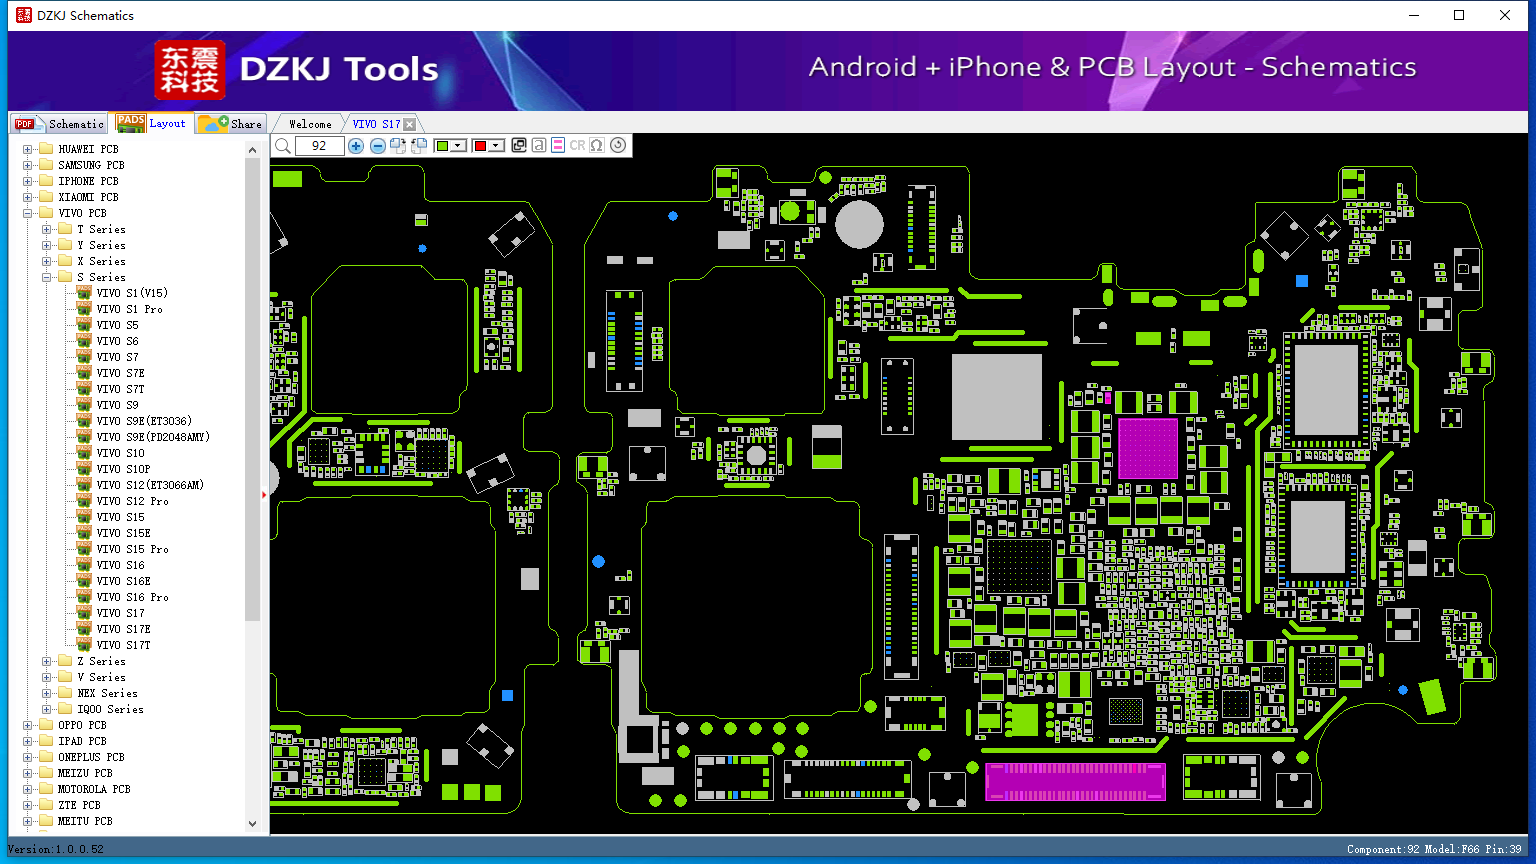Expand the HUAWEI PCB tree node

tap(28, 149)
